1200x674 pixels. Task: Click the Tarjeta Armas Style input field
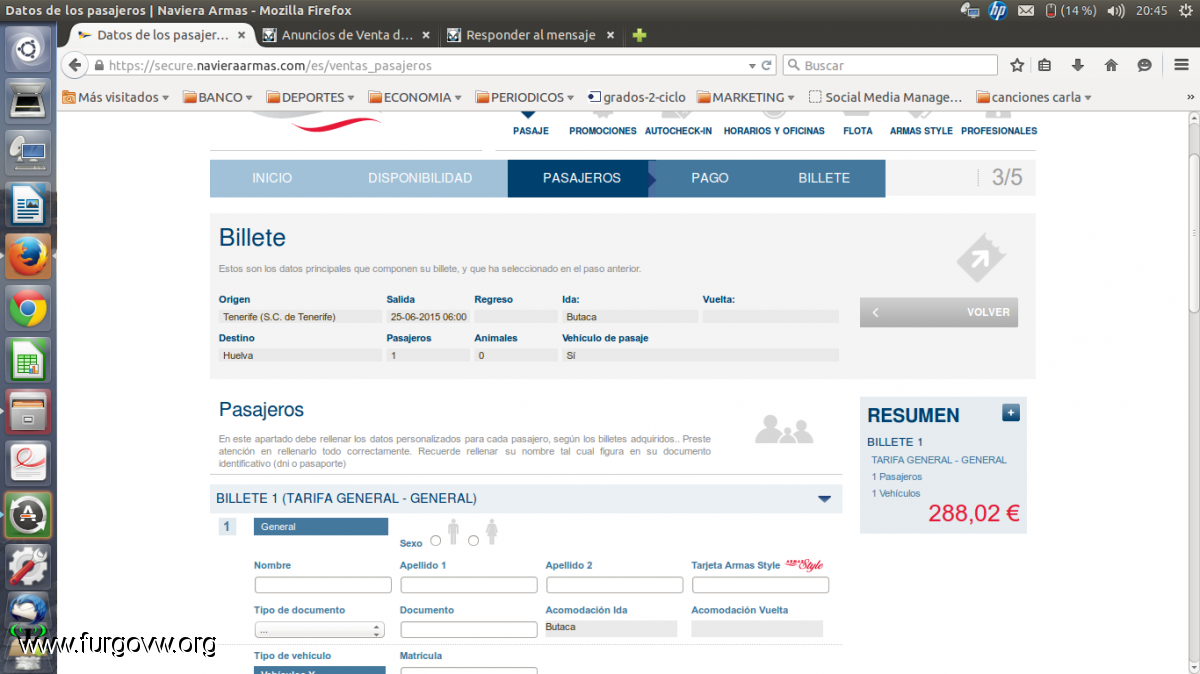pos(760,585)
